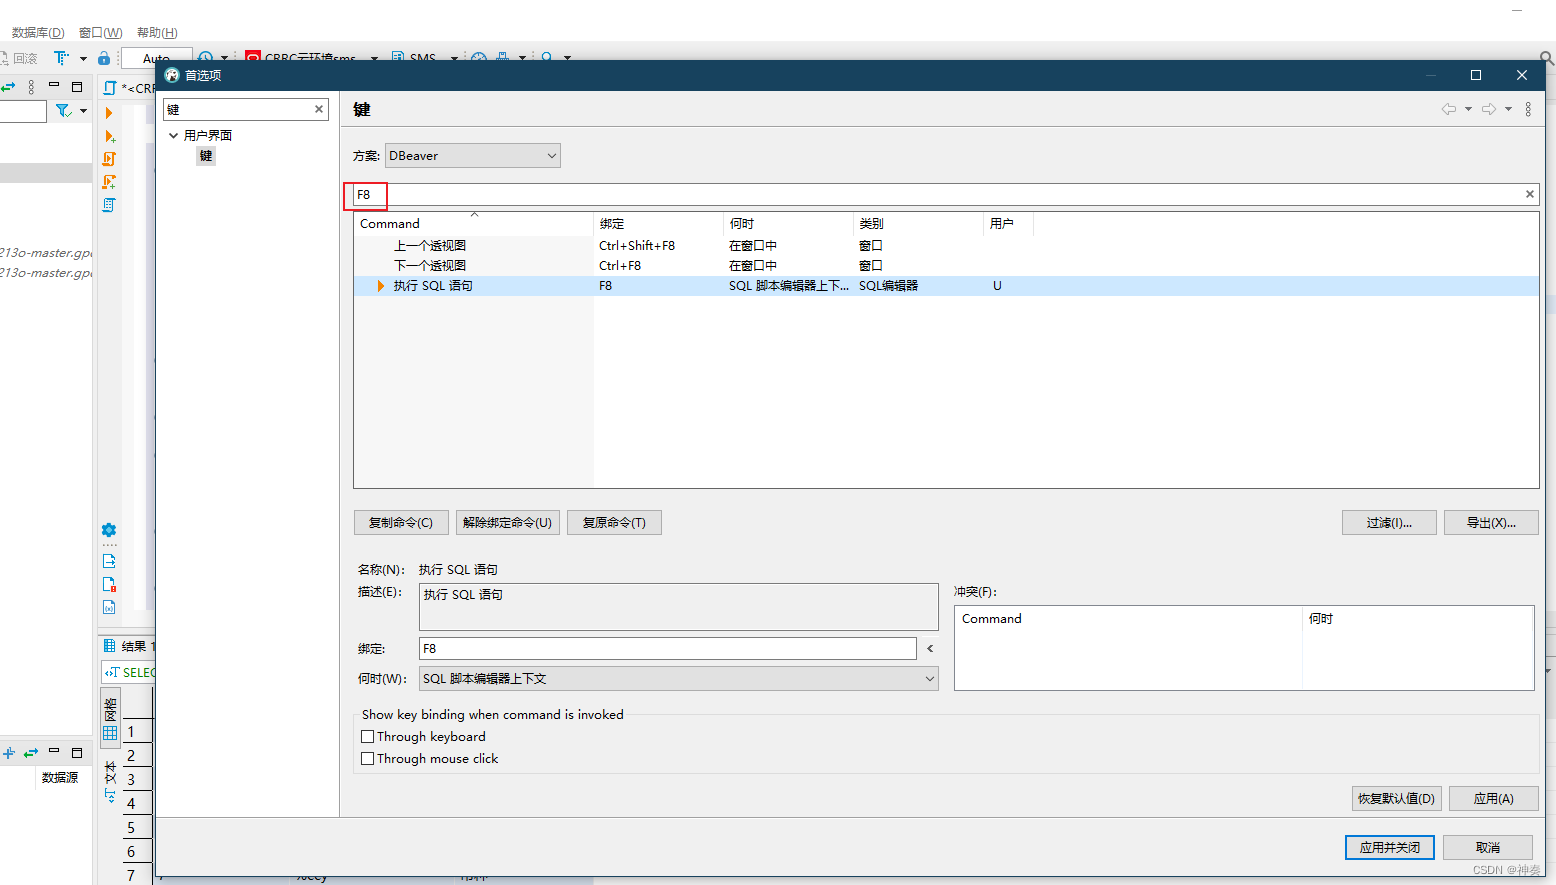Click Execute script in separate tabs icon
Image resolution: width=1556 pixels, height=885 pixels.
(110, 182)
